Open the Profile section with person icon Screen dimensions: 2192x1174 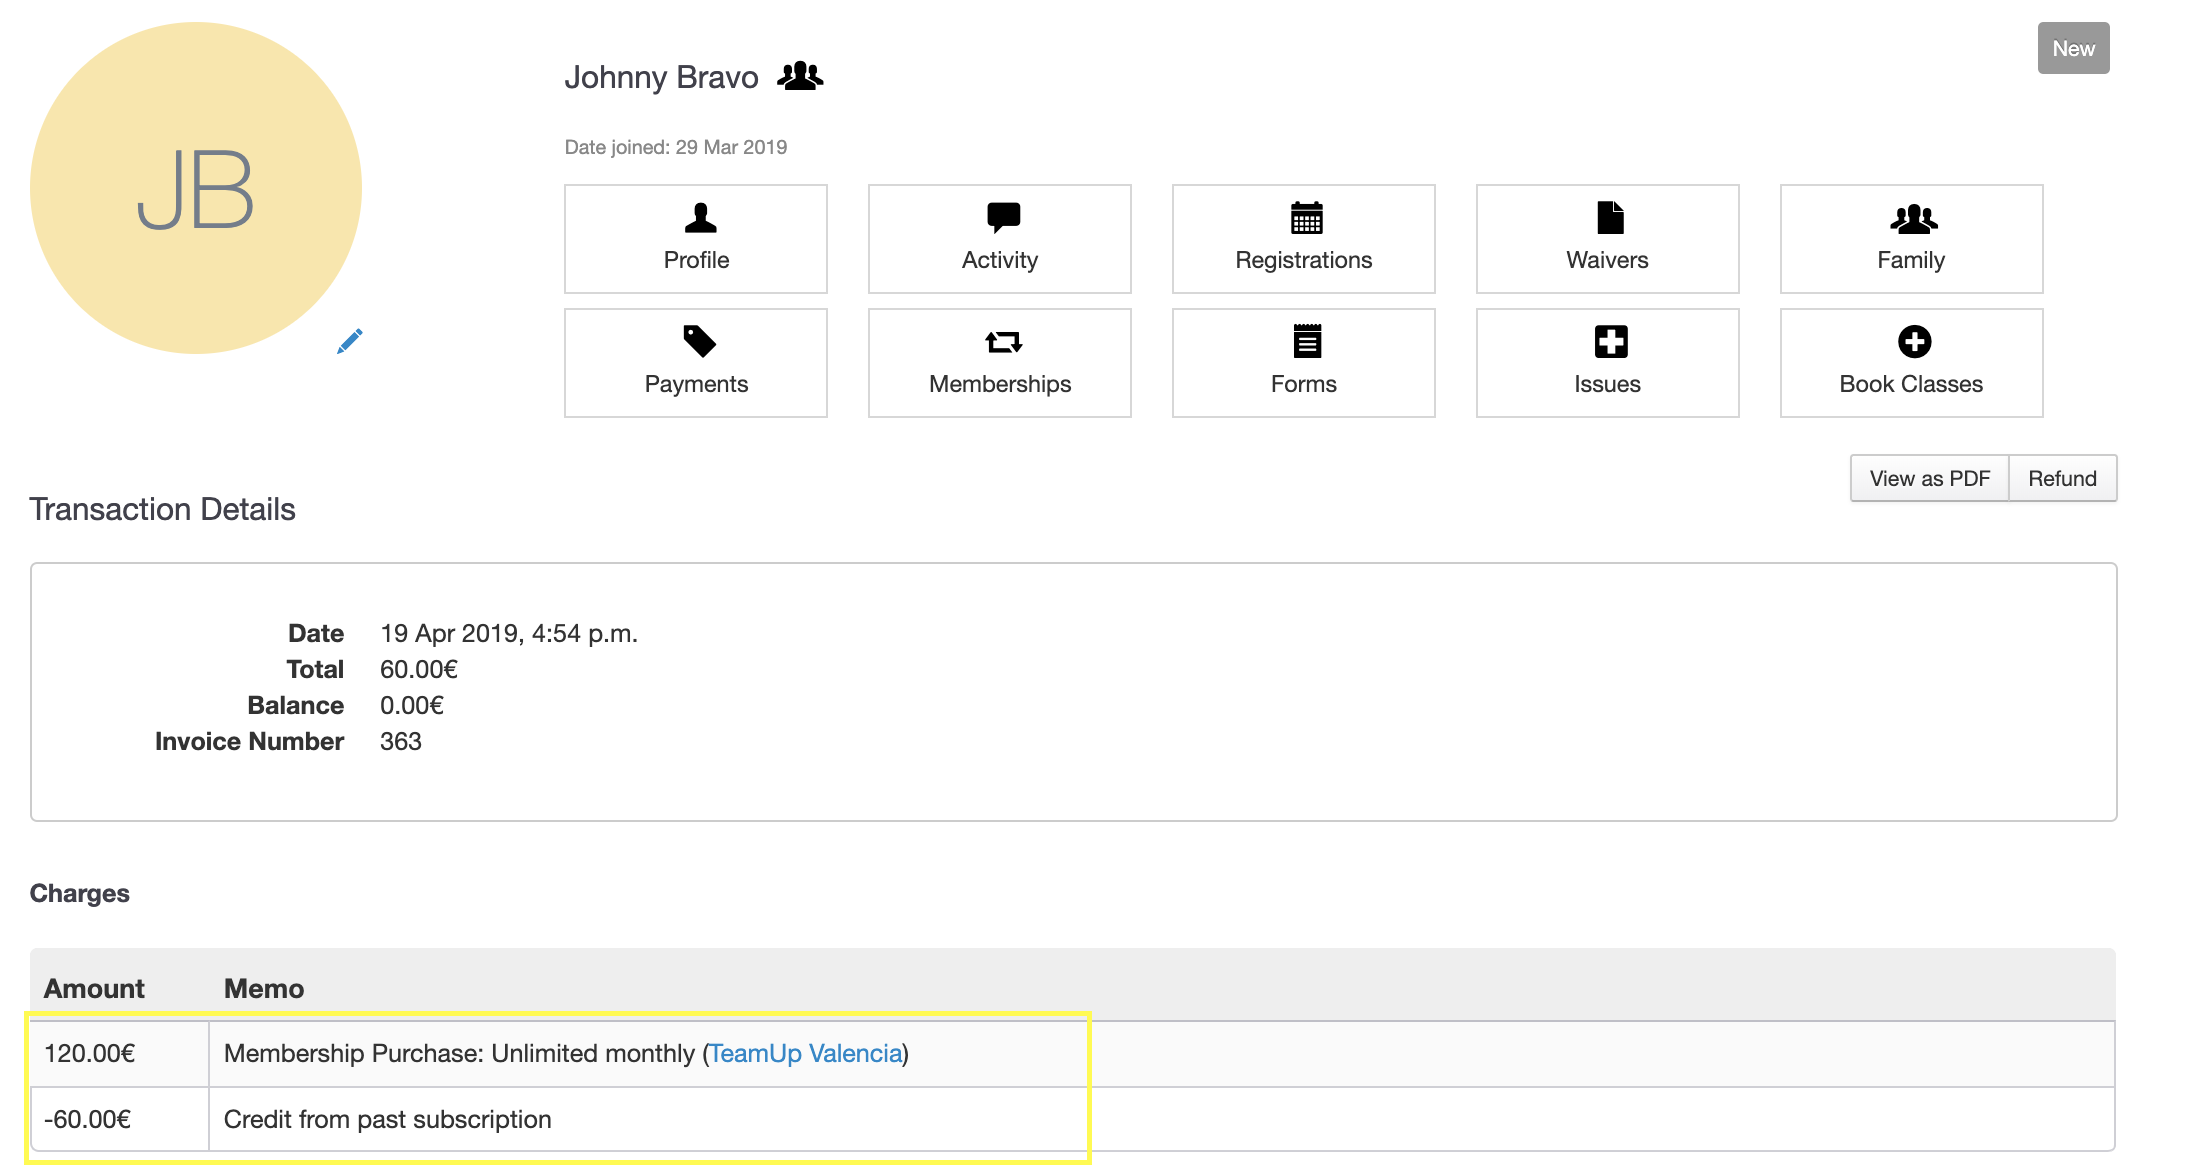[696, 239]
